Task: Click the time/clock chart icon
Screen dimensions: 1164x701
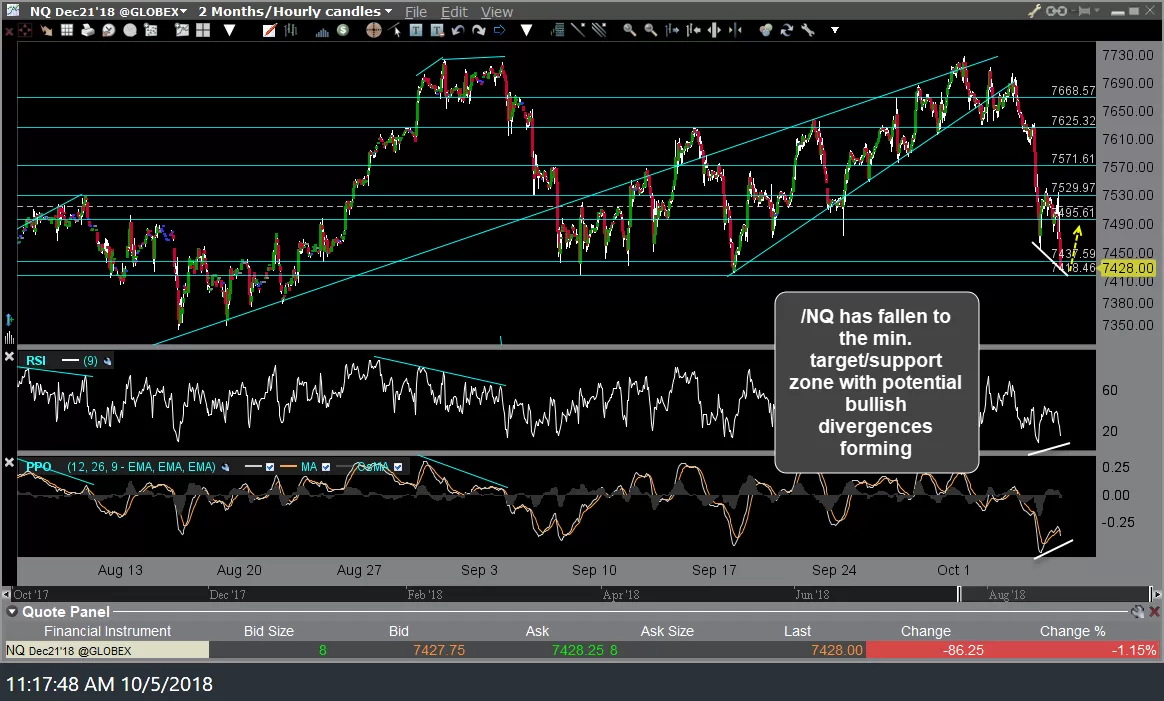Action: point(108,30)
